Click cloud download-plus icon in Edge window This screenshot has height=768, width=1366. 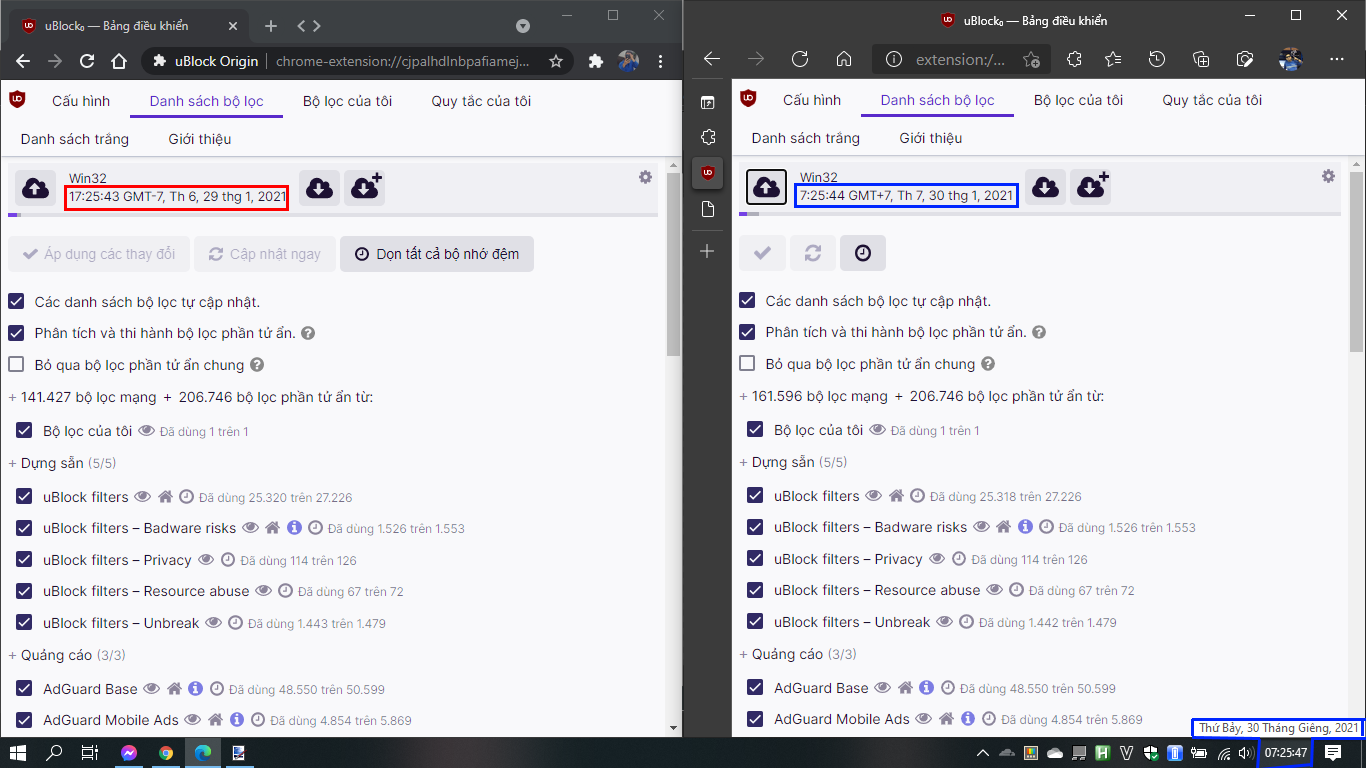(x=1090, y=187)
